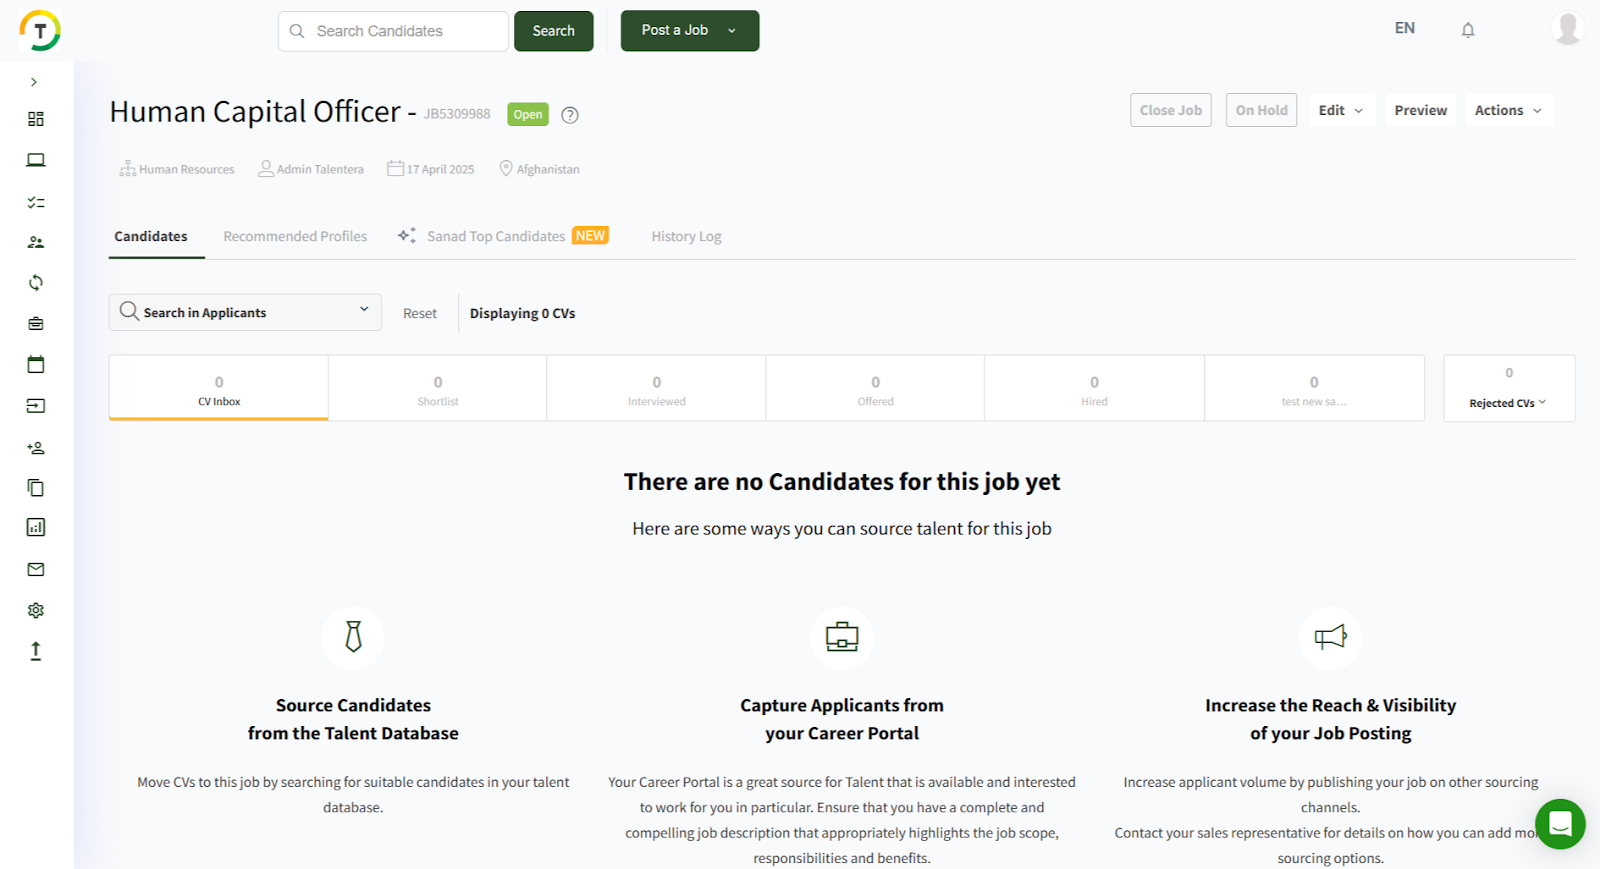Screen dimensions: 1600x869
Task: Open the Edit dropdown menu
Action: 1340,111
